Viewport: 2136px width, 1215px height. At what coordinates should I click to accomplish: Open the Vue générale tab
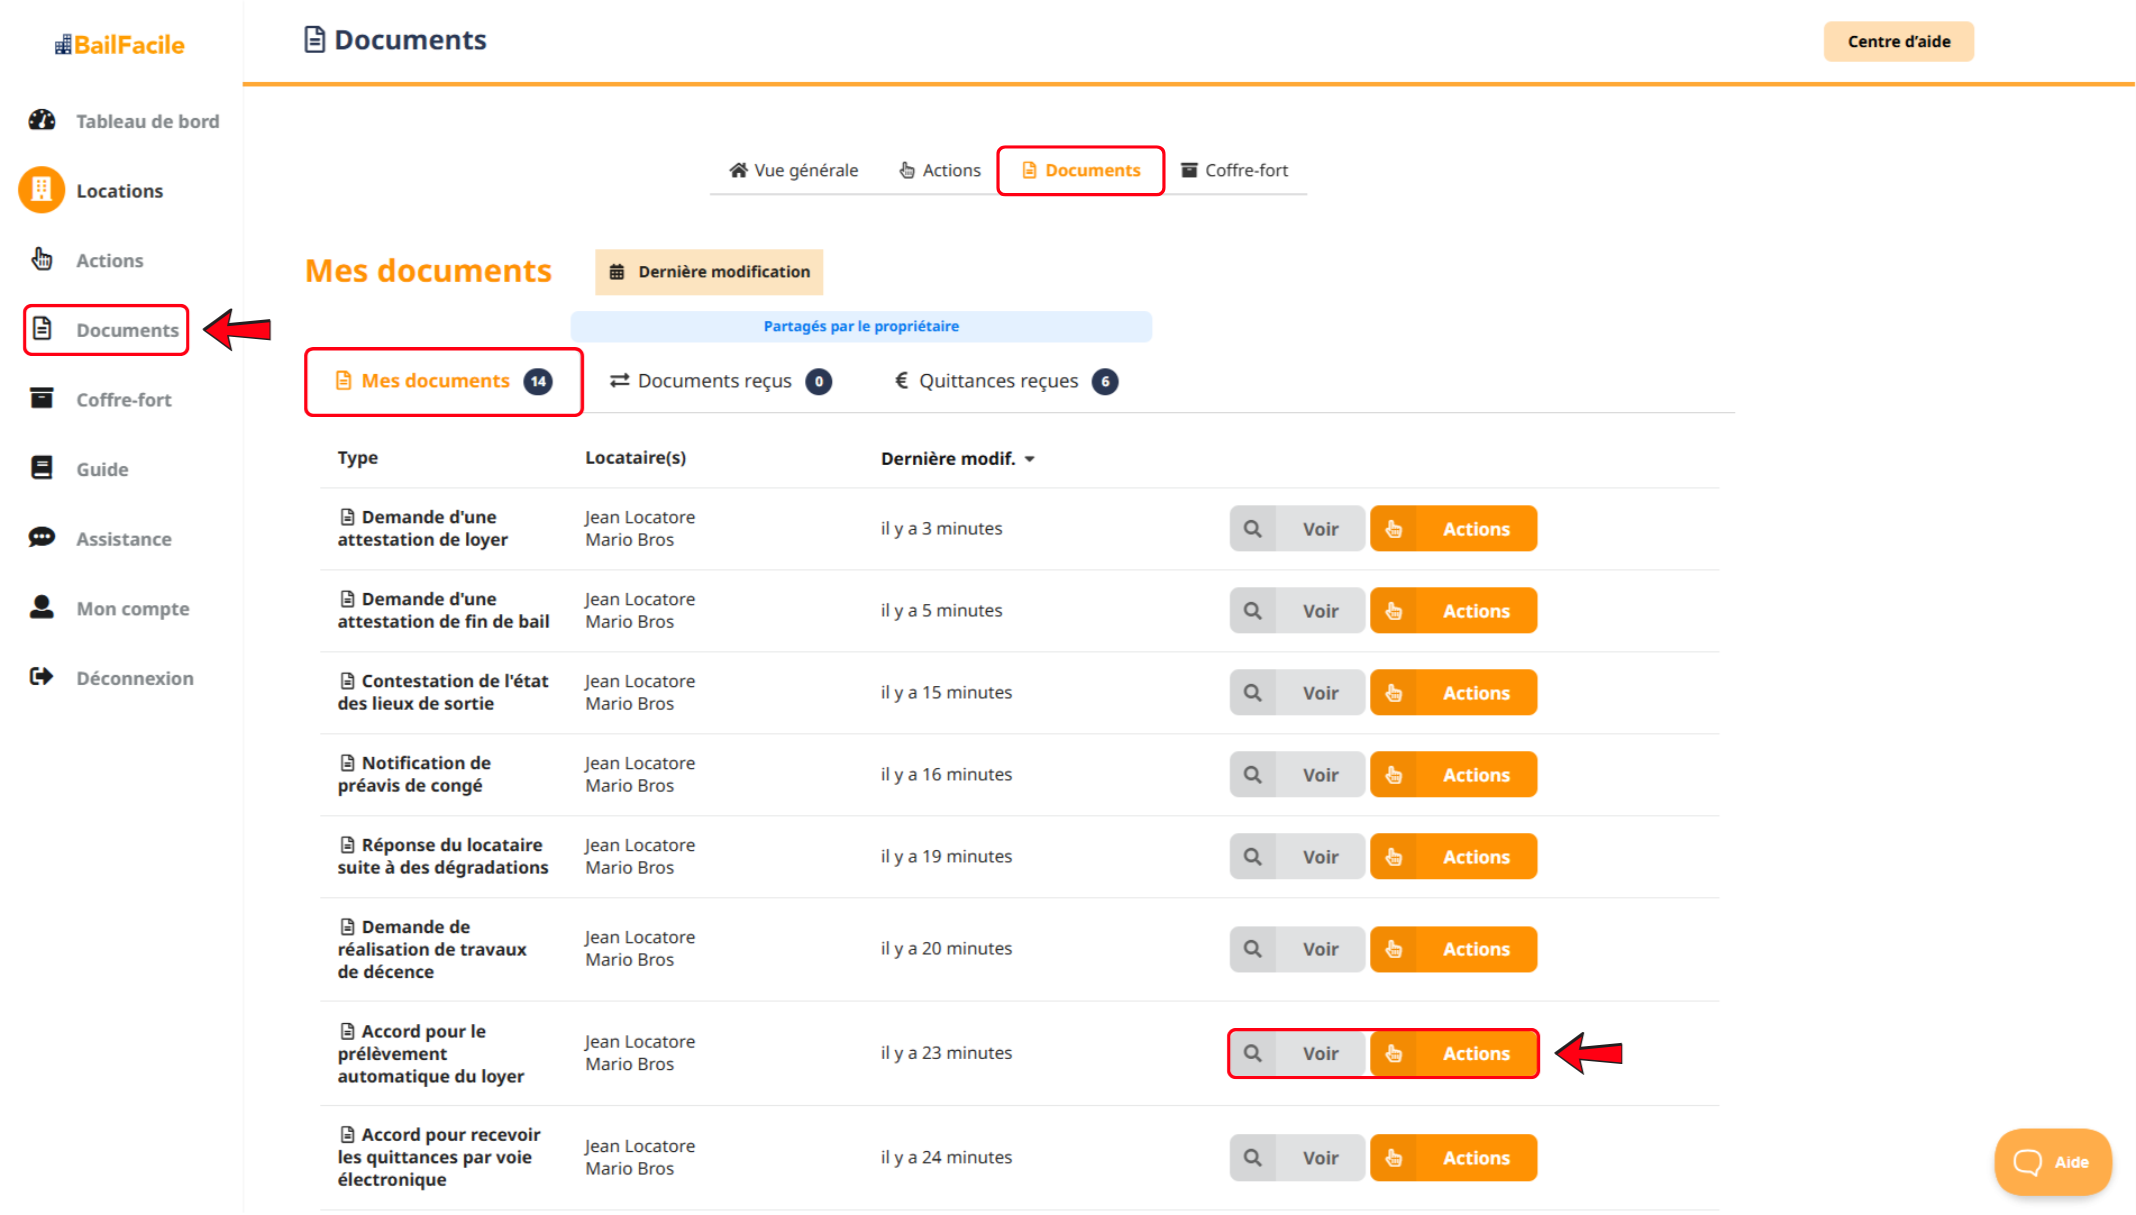click(794, 170)
